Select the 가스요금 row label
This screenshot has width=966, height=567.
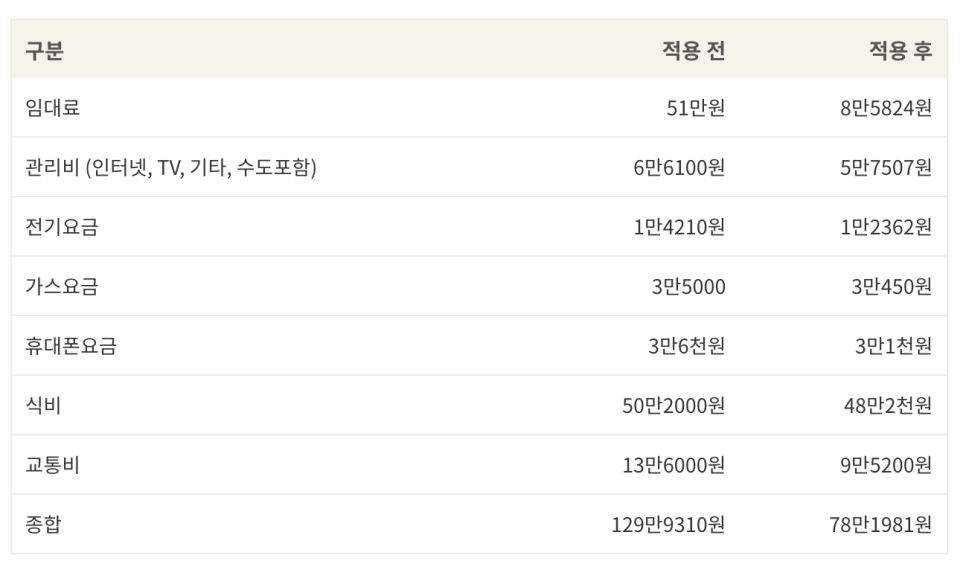point(62,287)
